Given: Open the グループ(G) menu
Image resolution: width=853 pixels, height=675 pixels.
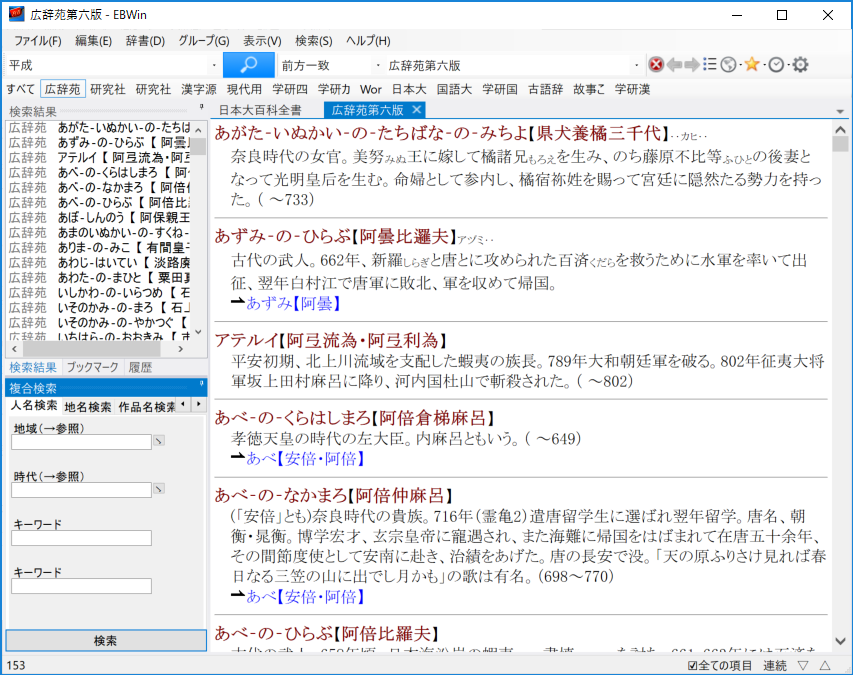Looking at the screenshot, I should [204, 41].
